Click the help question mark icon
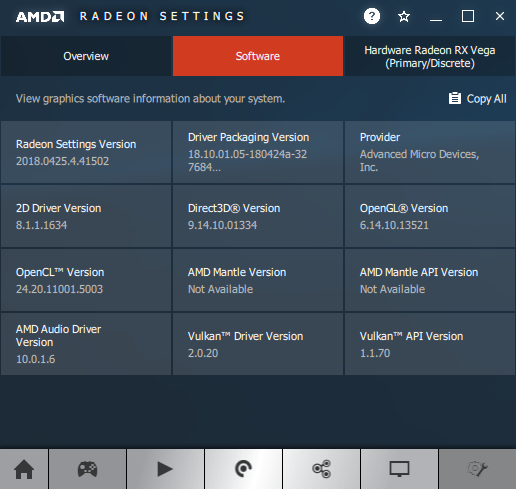 (x=372, y=16)
